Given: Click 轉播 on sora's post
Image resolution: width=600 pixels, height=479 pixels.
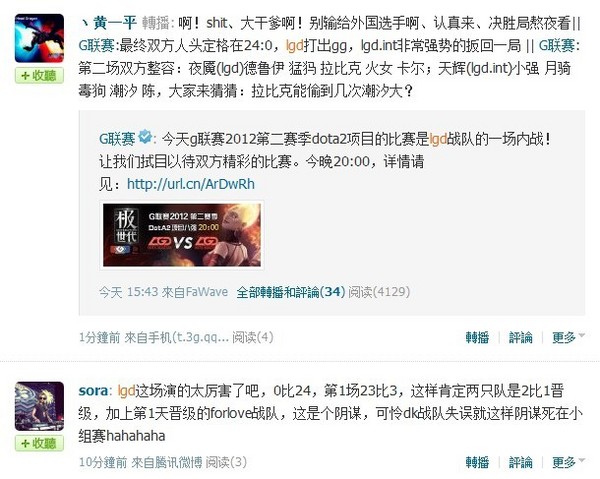Looking at the screenshot, I should coord(477,462).
